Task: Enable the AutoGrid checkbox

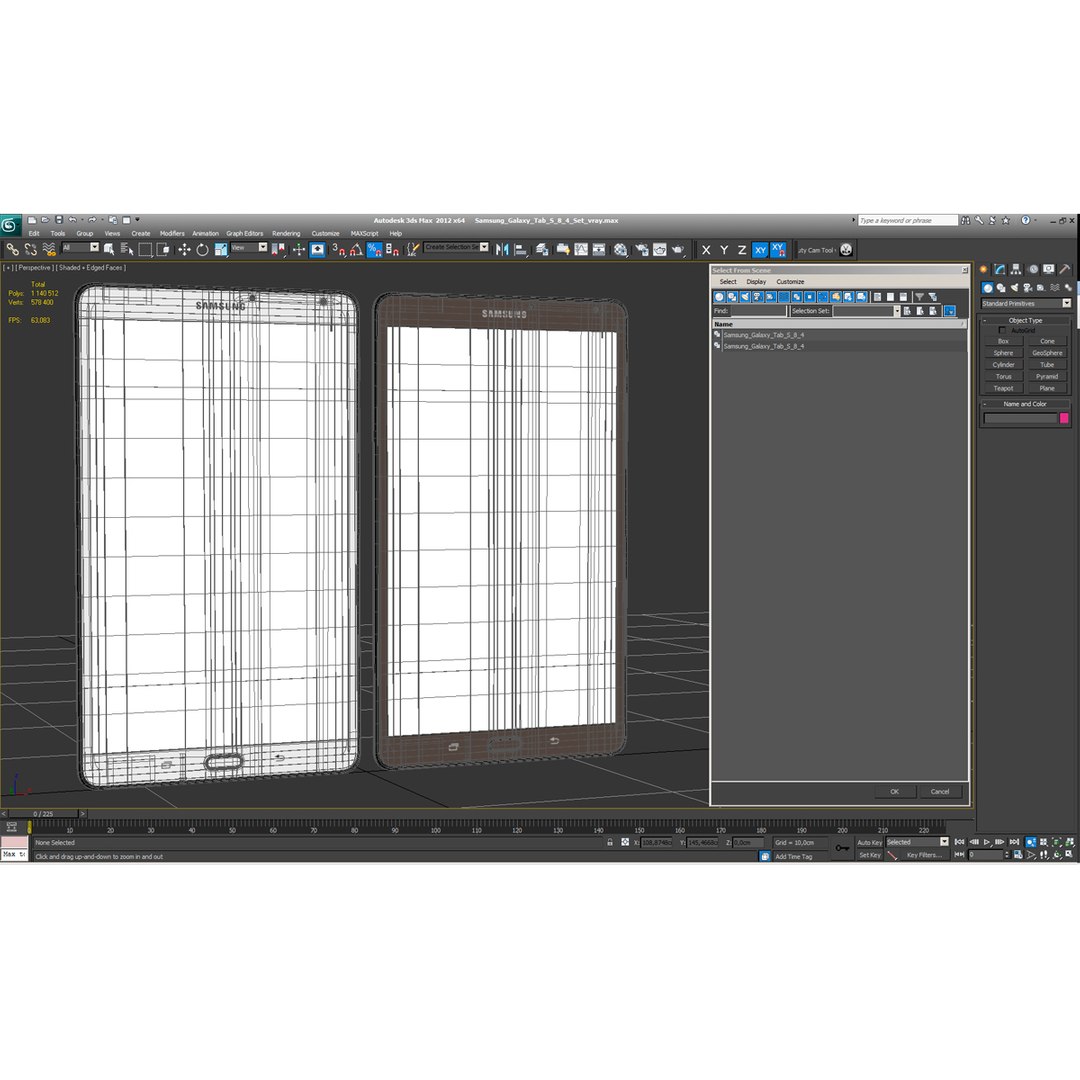Action: [x=1002, y=331]
